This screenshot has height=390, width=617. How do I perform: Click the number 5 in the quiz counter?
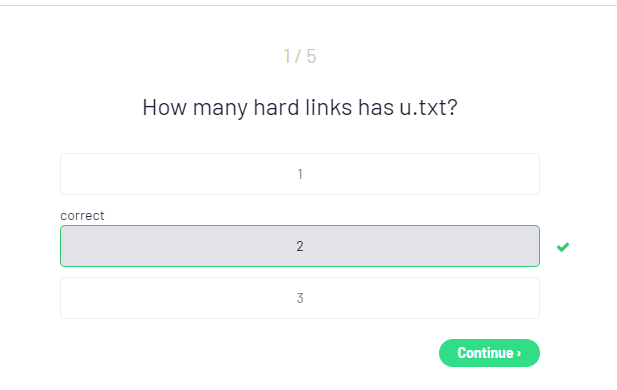click(311, 56)
